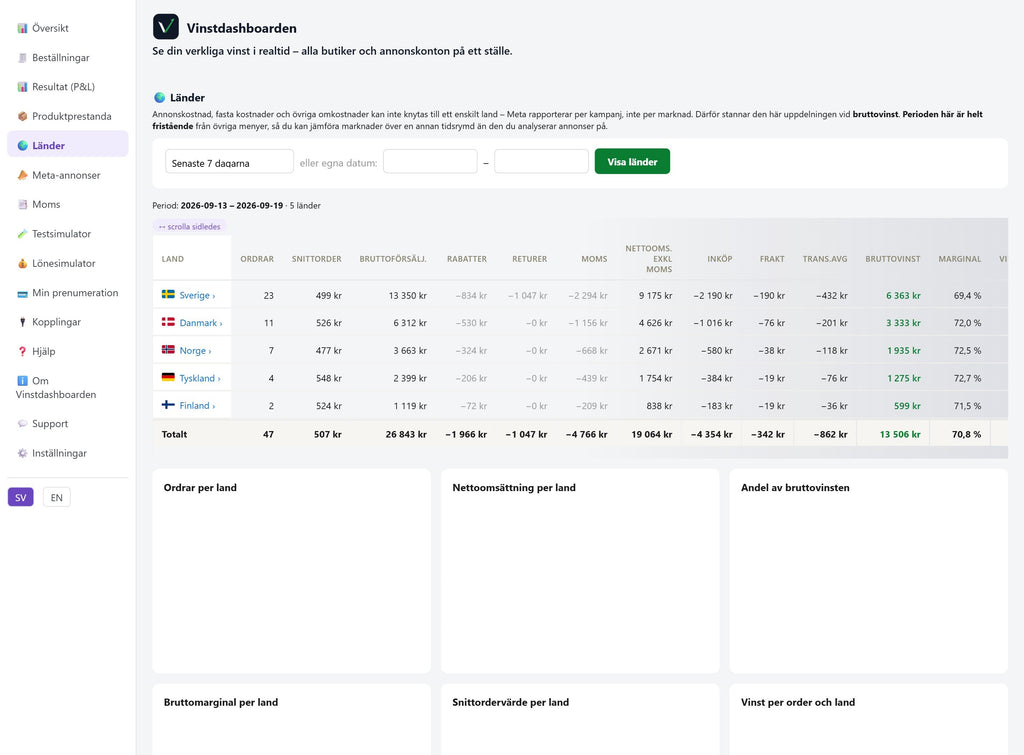Click the Vinstdashboarden logo icon

click(x=166, y=27)
